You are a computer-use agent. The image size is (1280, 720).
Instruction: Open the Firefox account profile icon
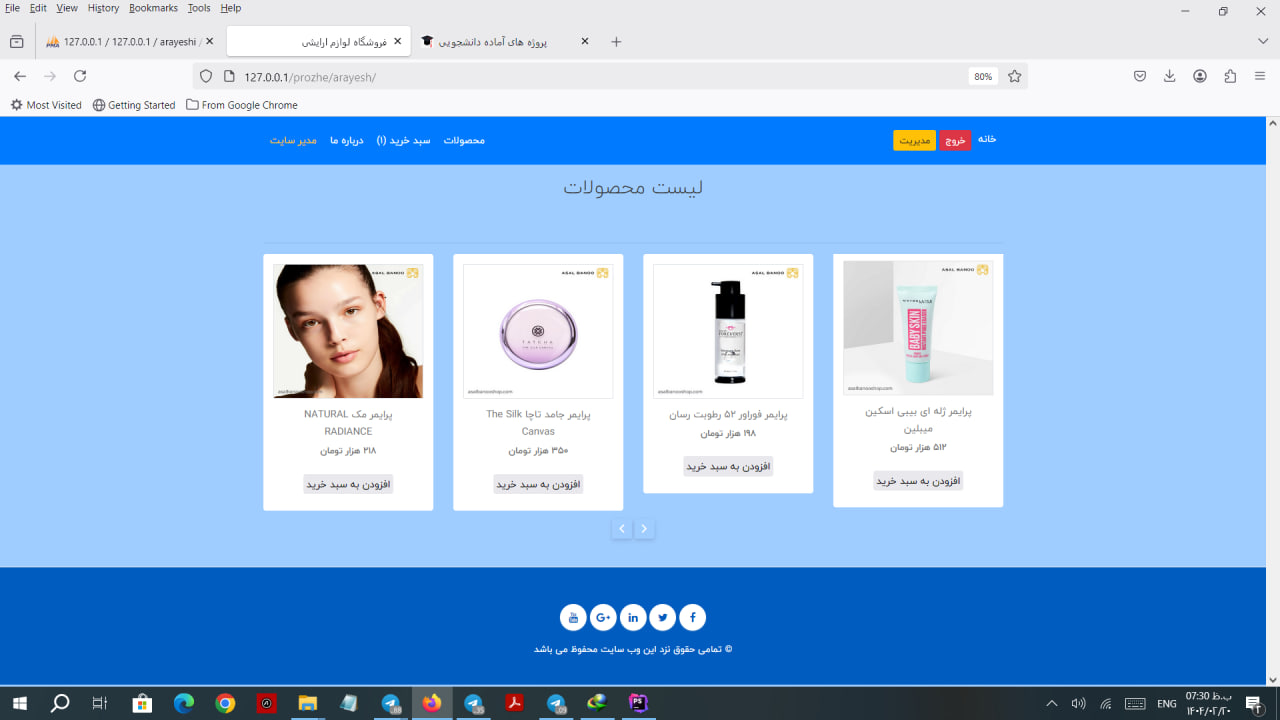coord(1199,75)
